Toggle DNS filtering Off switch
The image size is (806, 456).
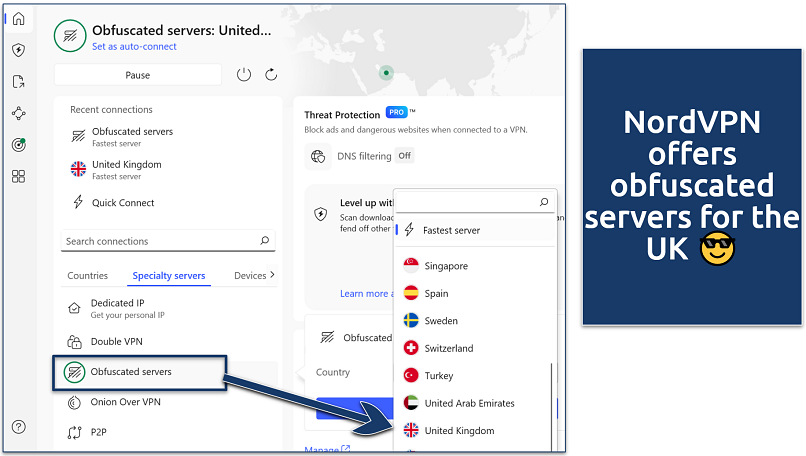click(x=404, y=156)
